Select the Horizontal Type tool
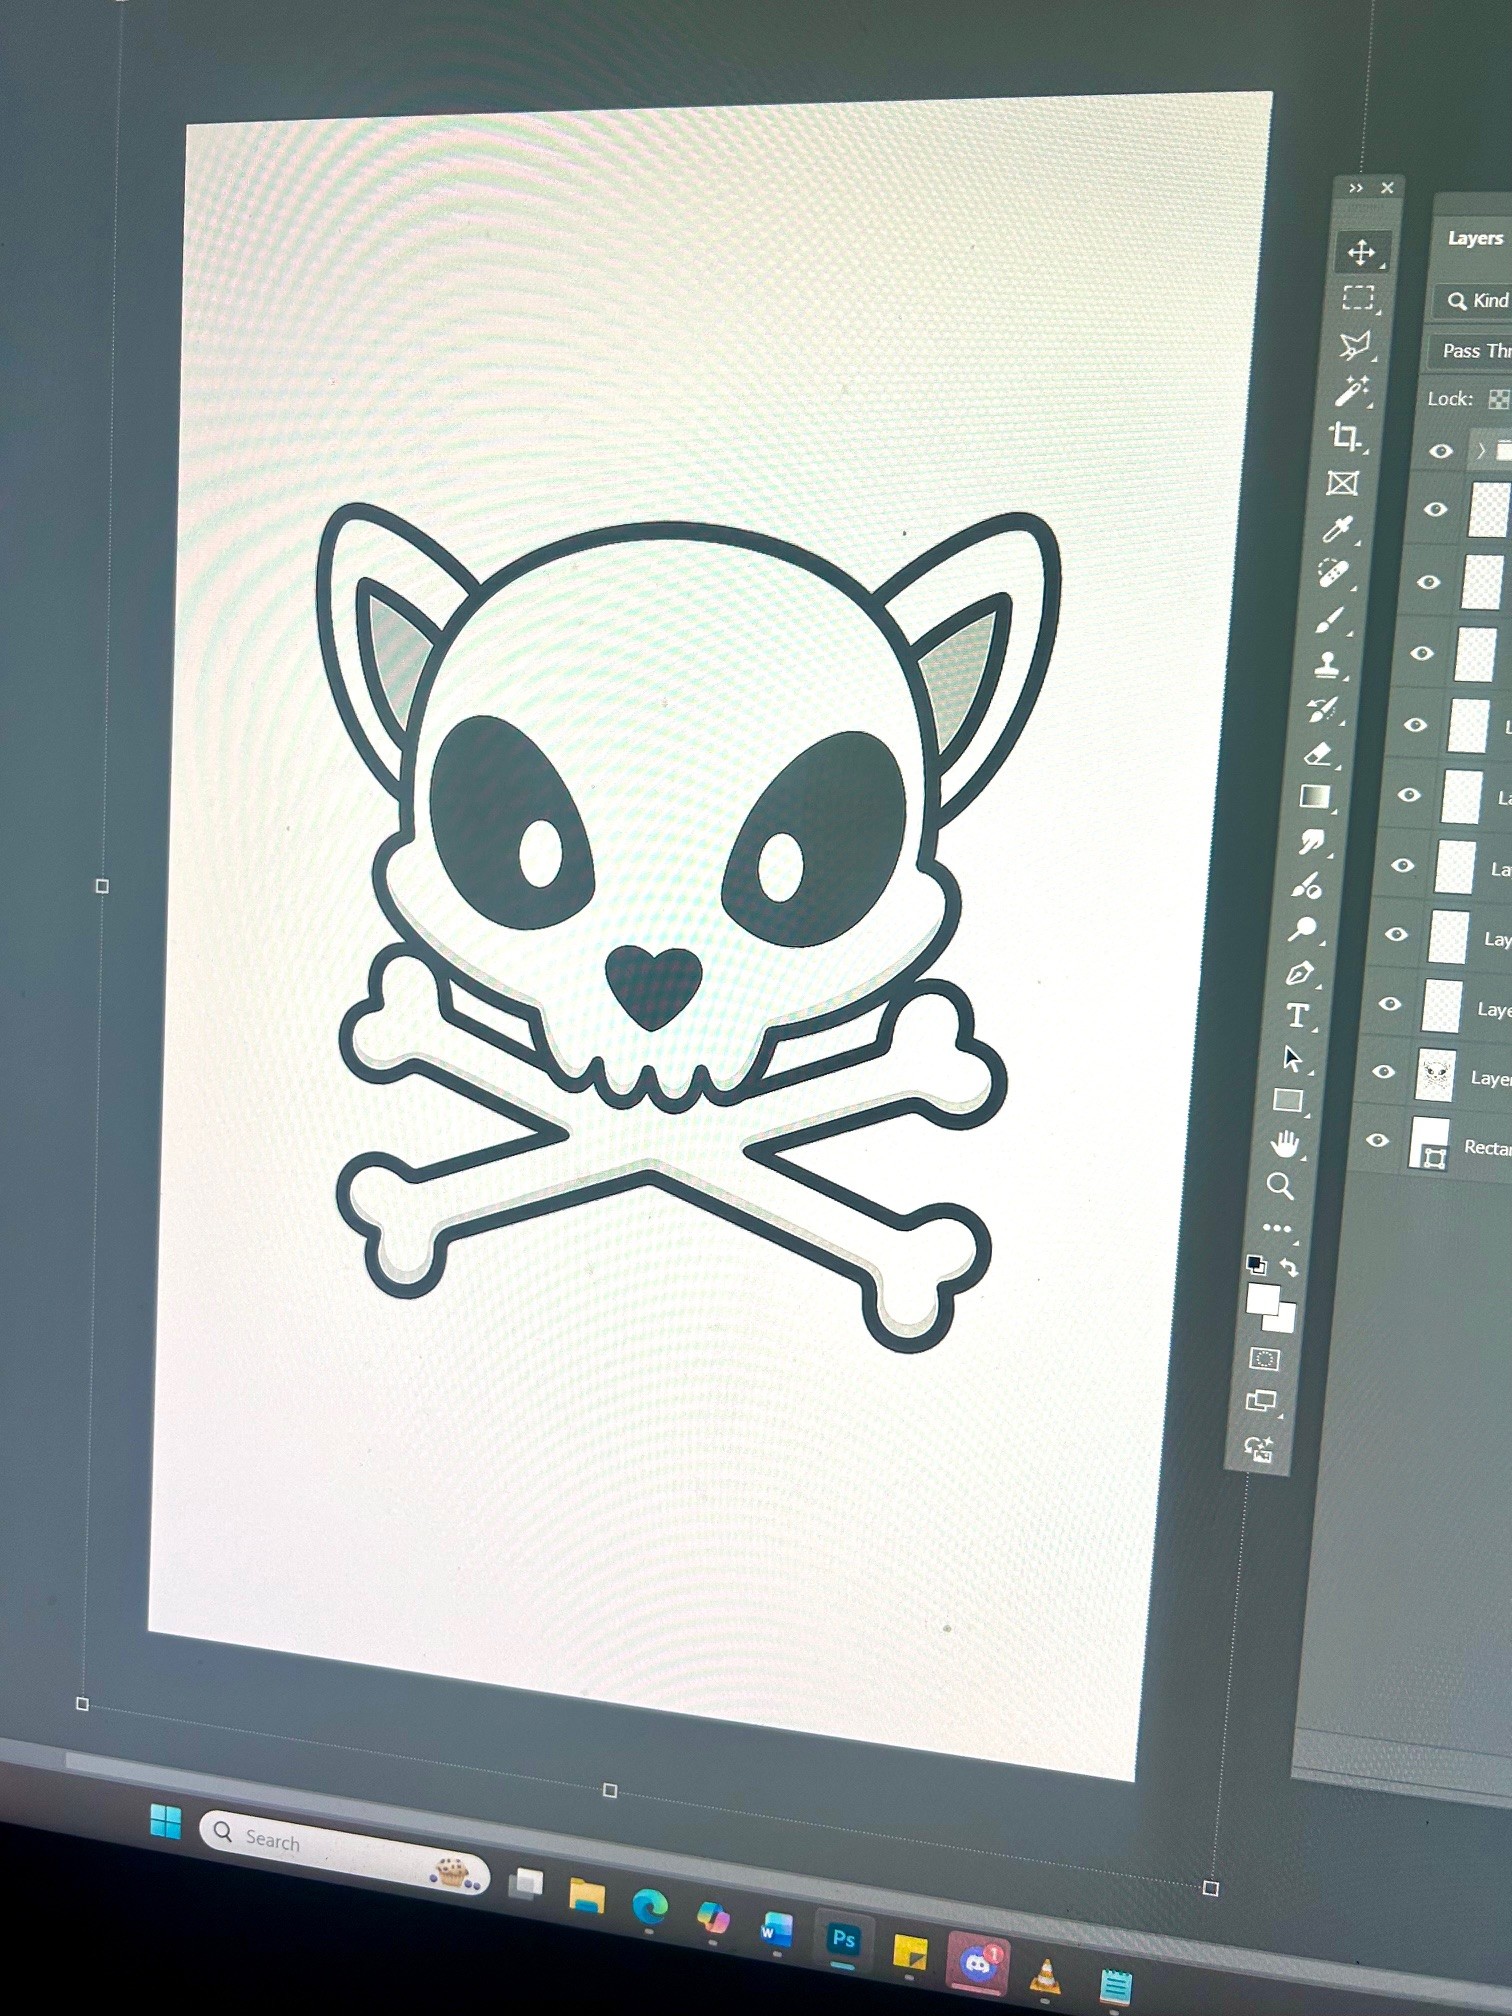Screen dimensions: 1512x2016 point(1297,1016)
